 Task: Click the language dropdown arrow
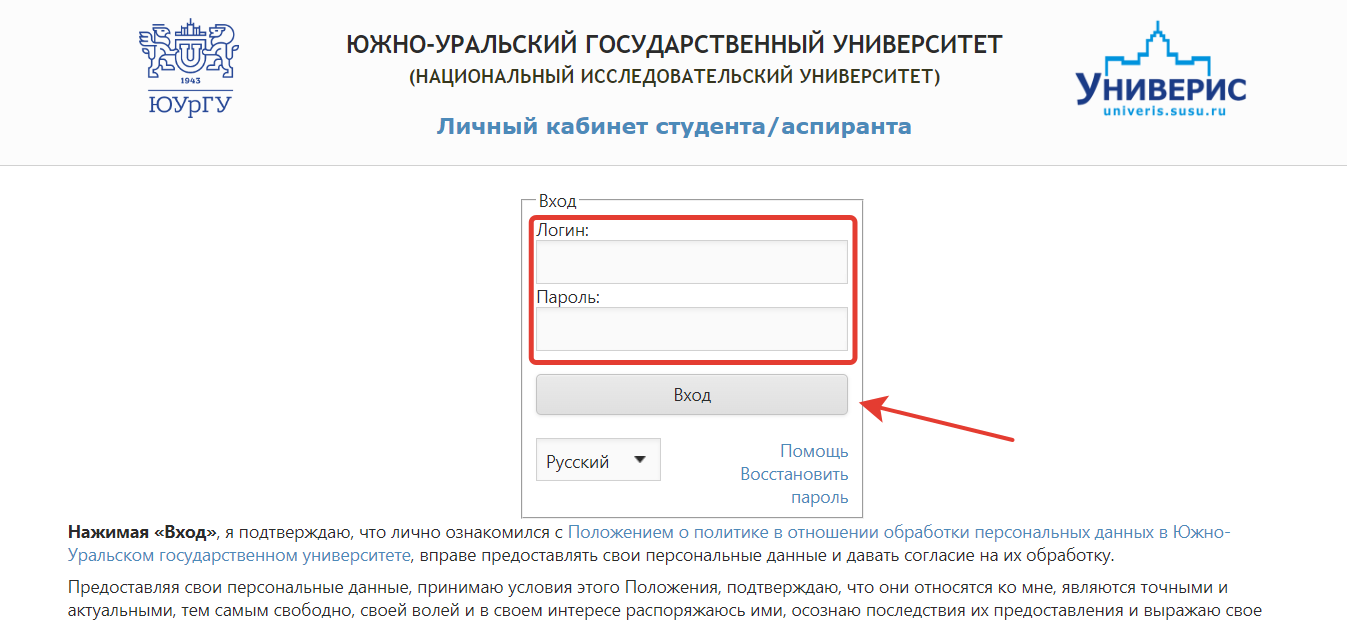click(640, 460)
